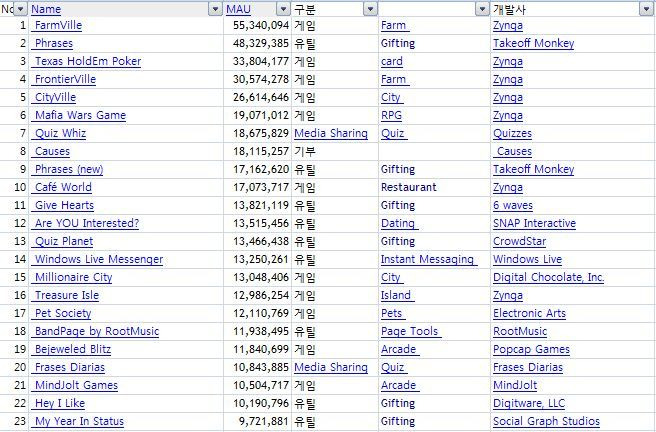Open the Name column filter dropdown
656x432 pixels.
click(x=215, y=9)
